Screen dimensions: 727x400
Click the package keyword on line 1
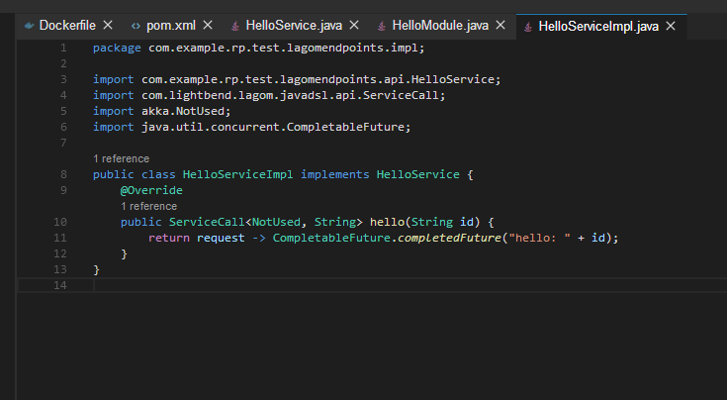coord(117,48)
